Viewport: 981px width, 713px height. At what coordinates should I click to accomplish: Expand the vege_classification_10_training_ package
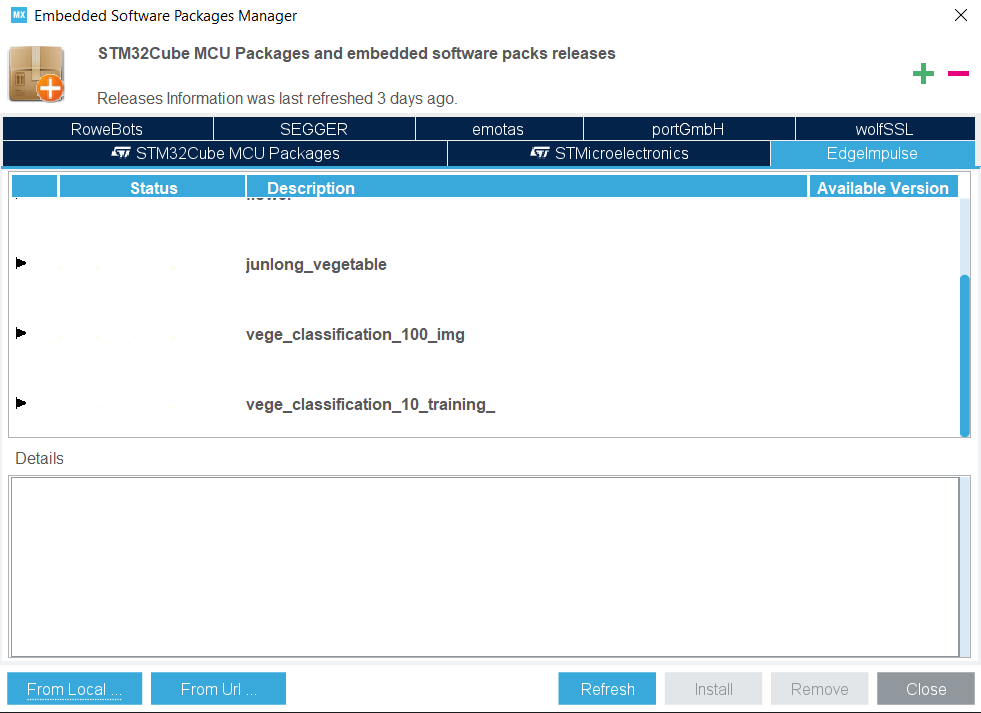[21, 403]
